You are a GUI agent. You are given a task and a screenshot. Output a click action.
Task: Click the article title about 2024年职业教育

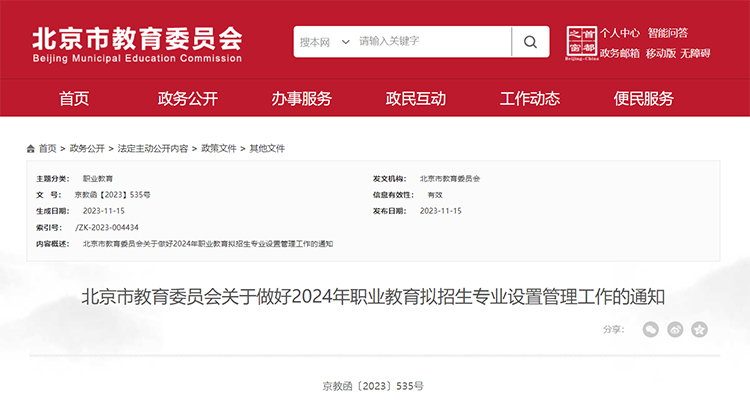click(x=373, y=297)
